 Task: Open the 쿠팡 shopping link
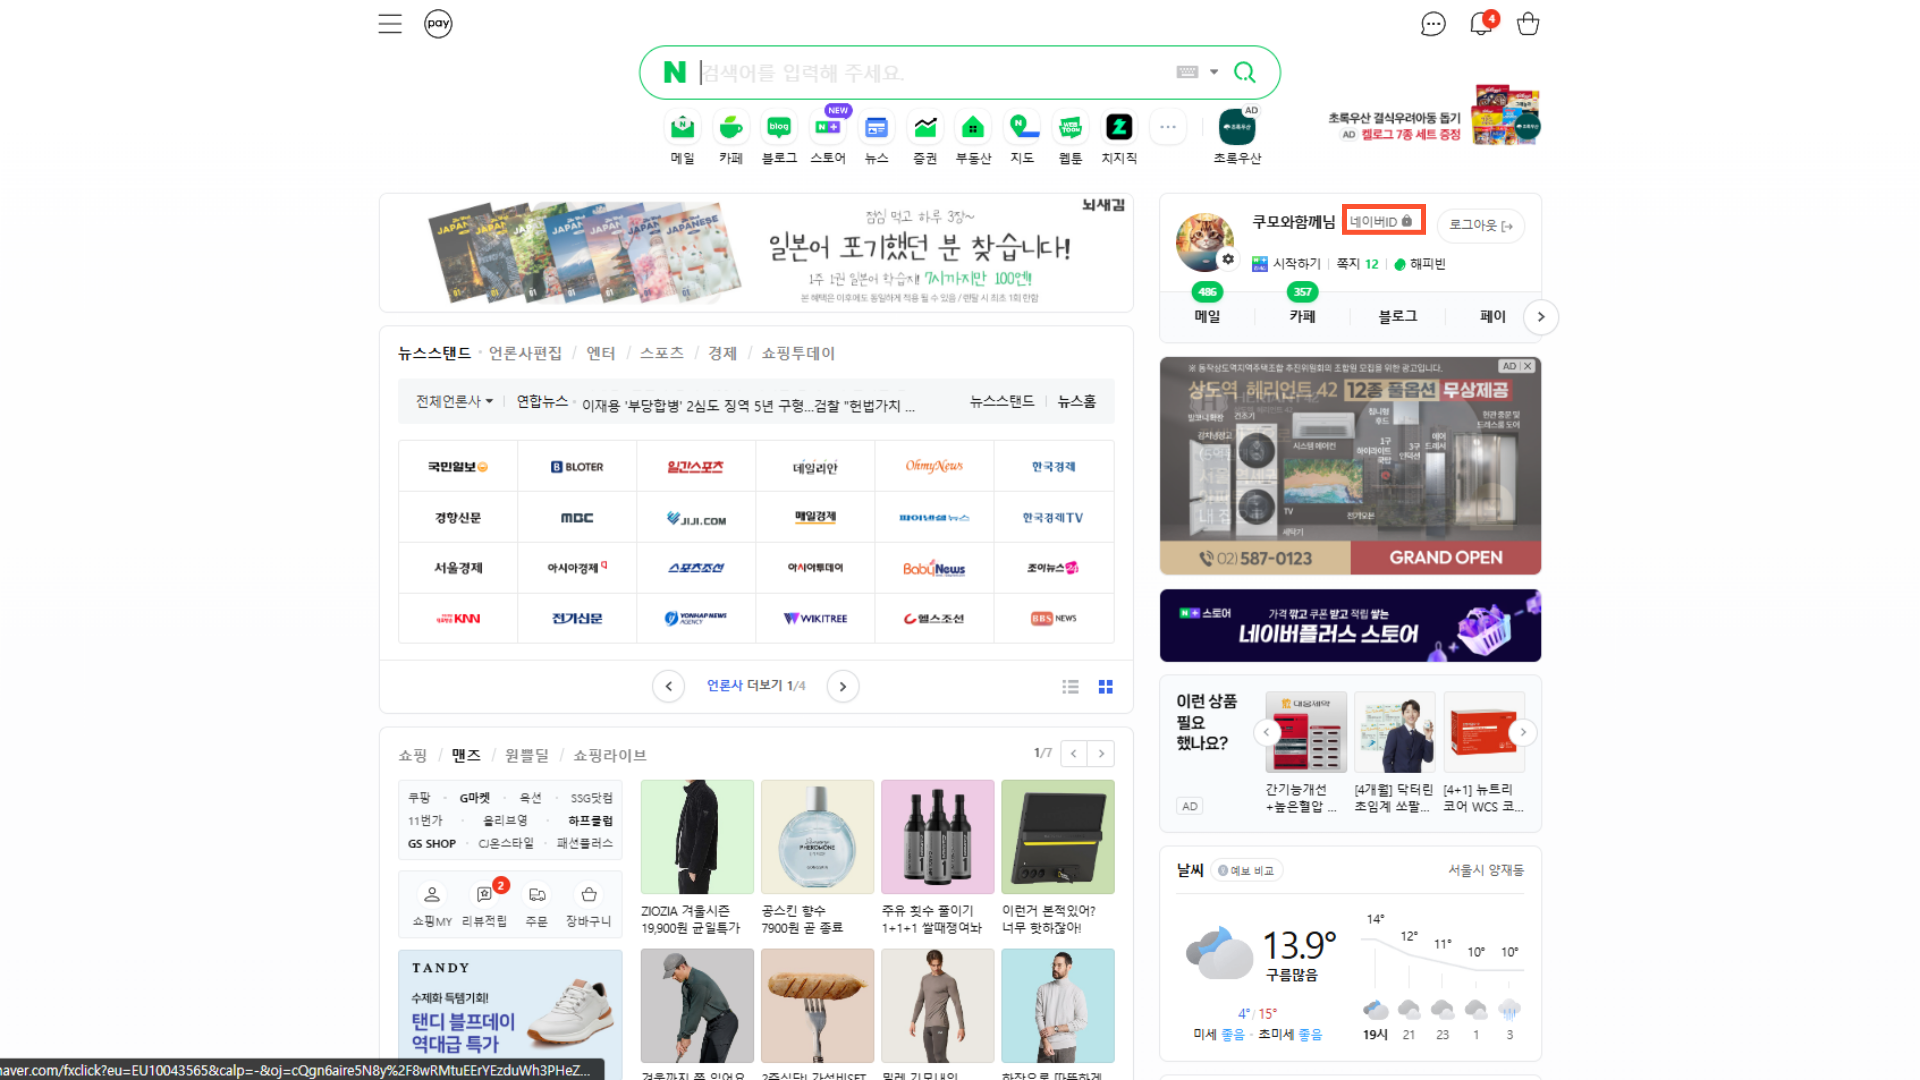click(x=419, y=797)
